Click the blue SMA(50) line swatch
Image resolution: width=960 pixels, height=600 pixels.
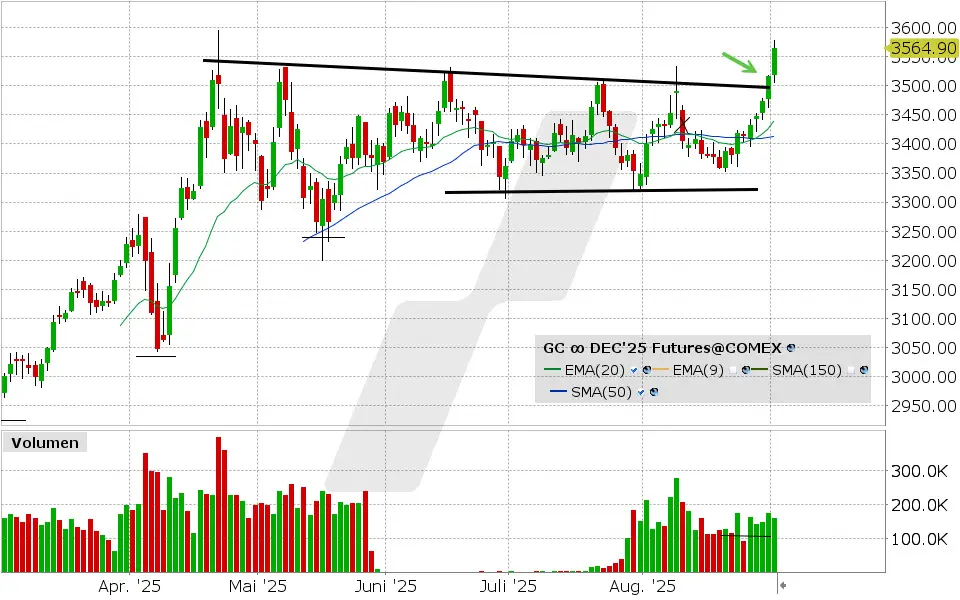point(558,391)
